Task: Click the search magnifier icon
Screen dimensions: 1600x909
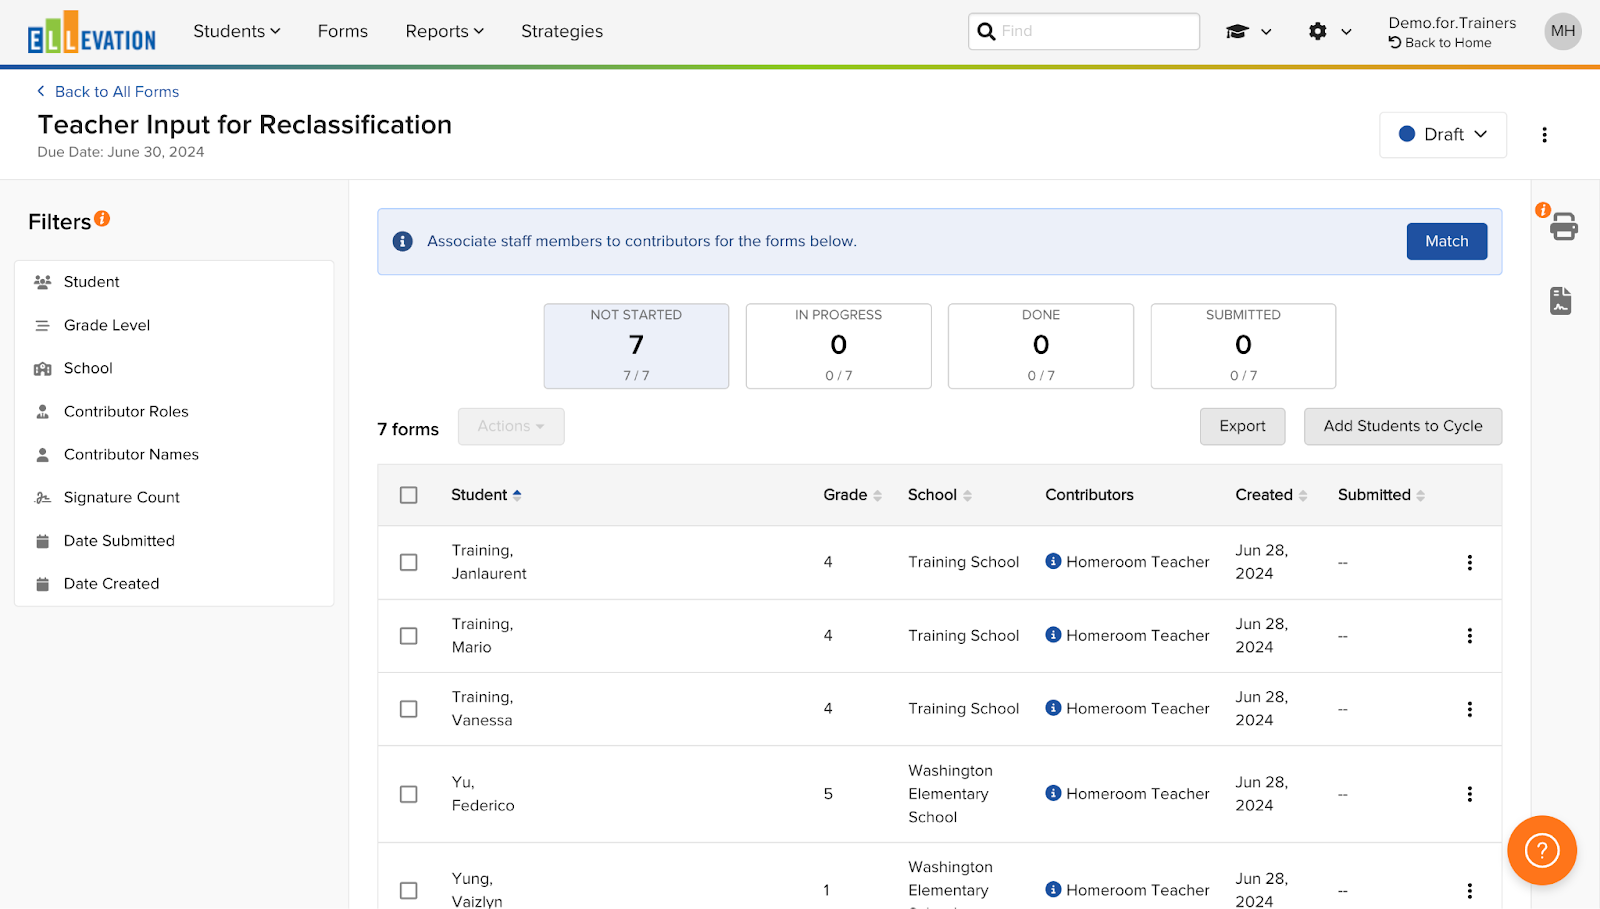Action: click(986, 31)
